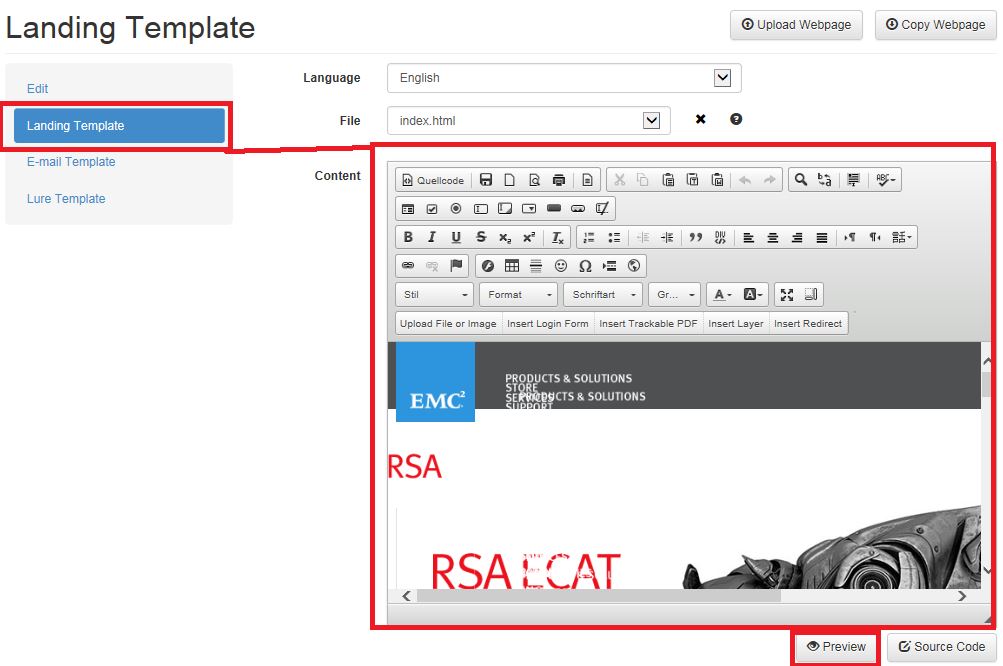Insert numbered list icon
Screen dimensions: 1003x666
(589, 237)
